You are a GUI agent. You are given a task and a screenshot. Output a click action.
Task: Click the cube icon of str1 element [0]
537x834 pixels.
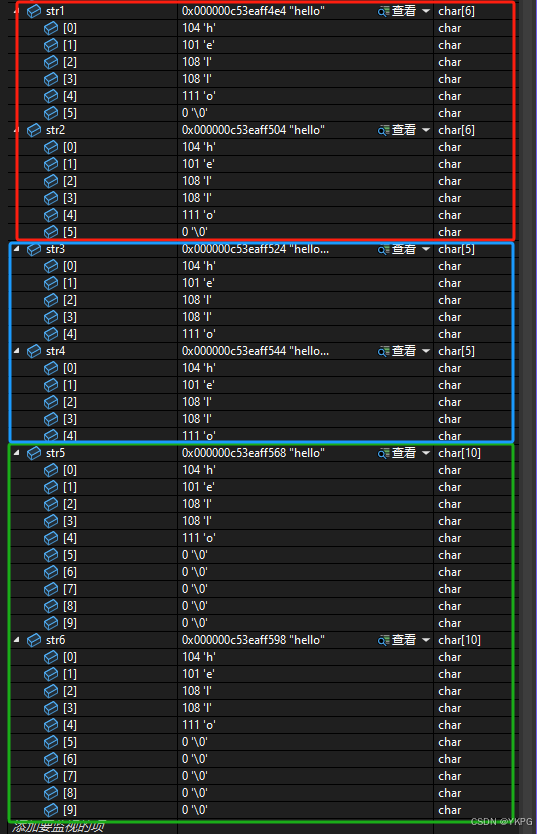51,28
